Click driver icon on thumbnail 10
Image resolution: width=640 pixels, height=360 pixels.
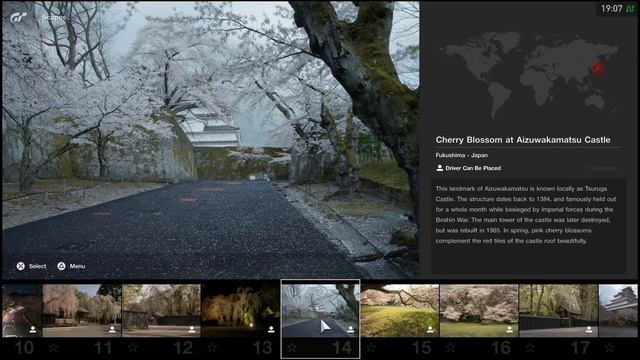point(33,329)
